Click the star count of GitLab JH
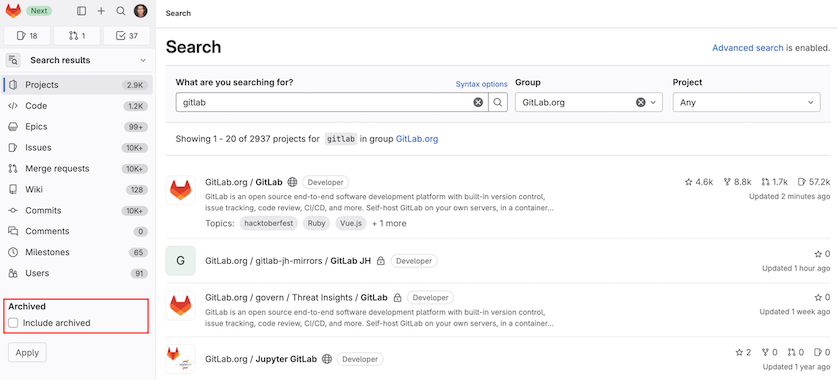 tap(822, 254)
